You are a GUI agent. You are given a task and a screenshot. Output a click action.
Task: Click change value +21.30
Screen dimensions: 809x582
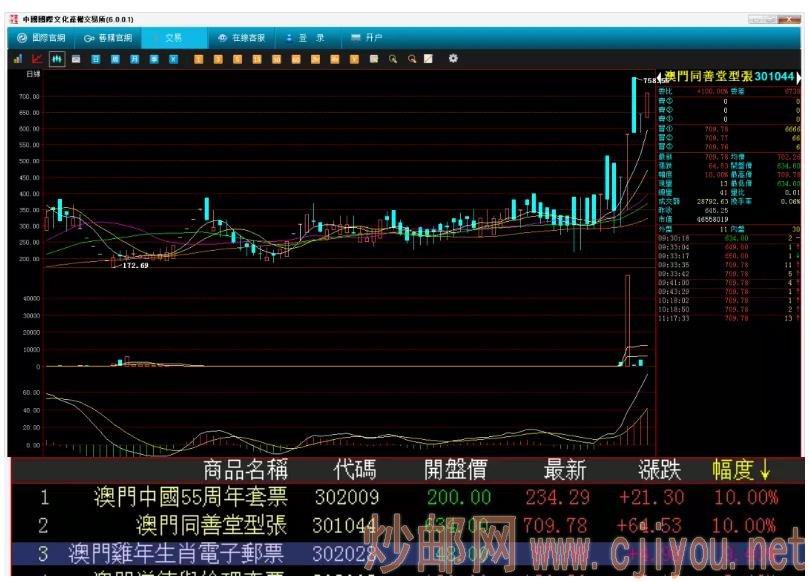(x=651, y=497)
